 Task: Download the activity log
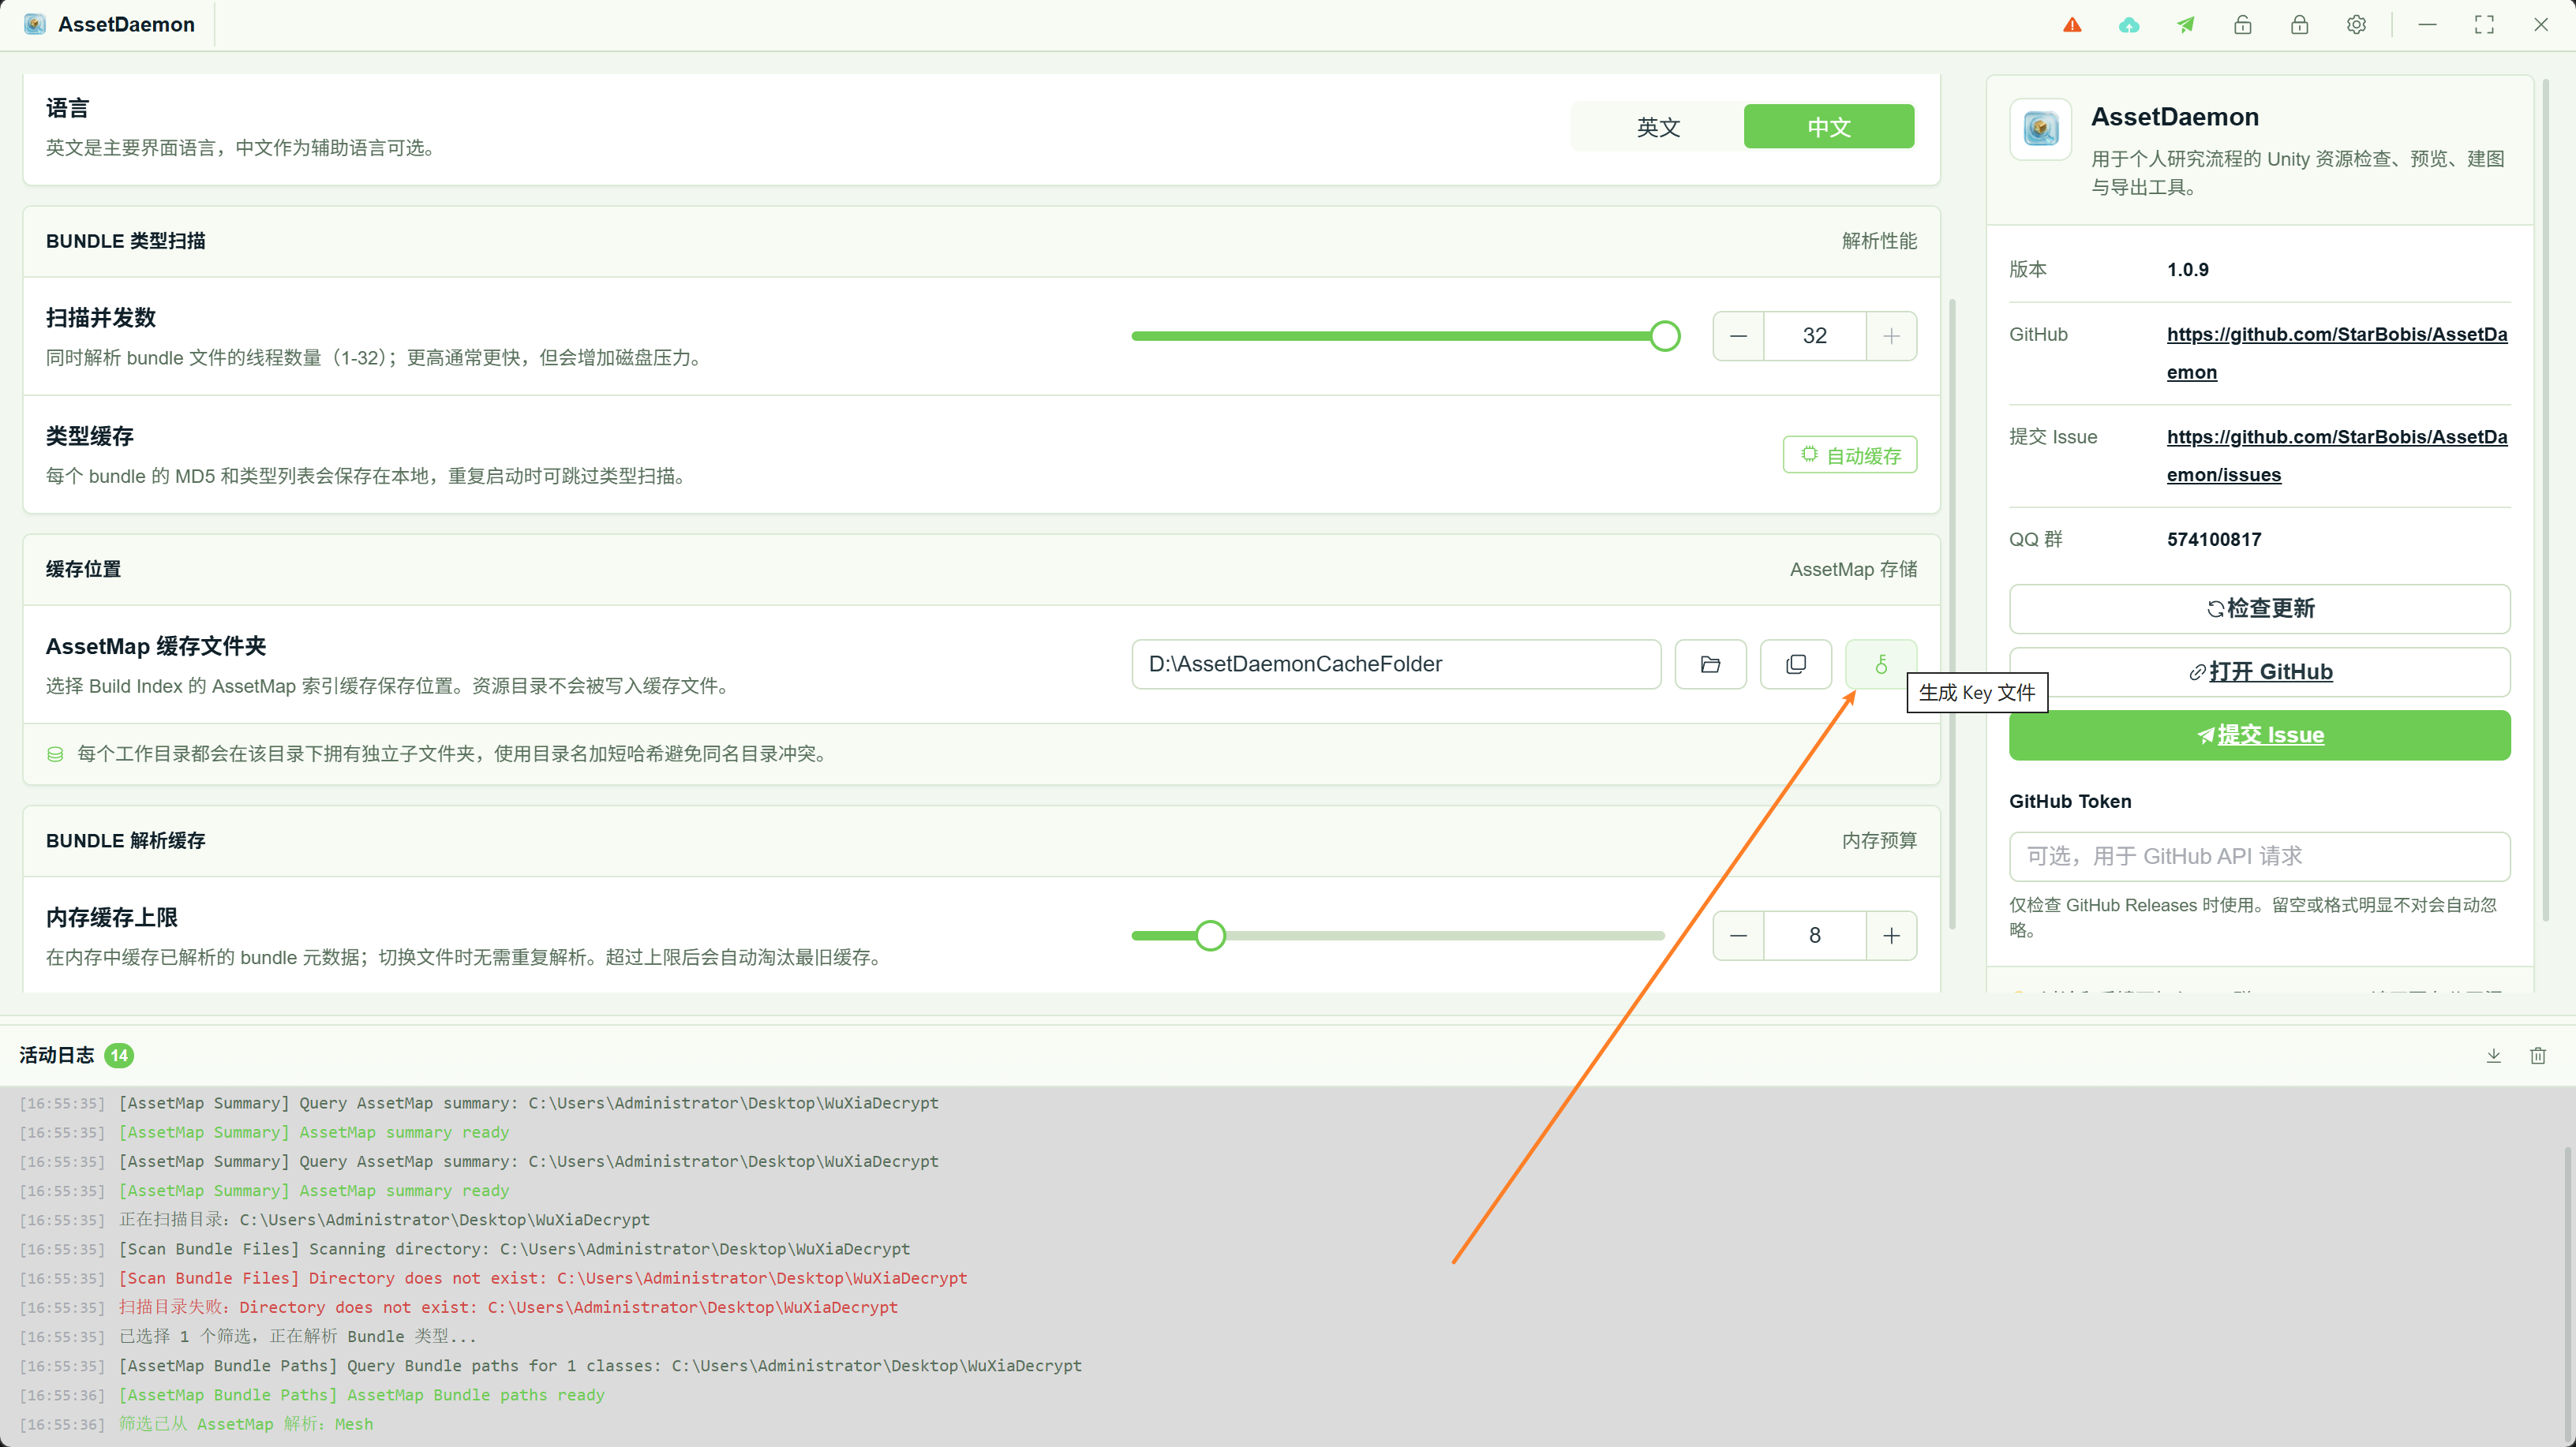point(2494,1056)
